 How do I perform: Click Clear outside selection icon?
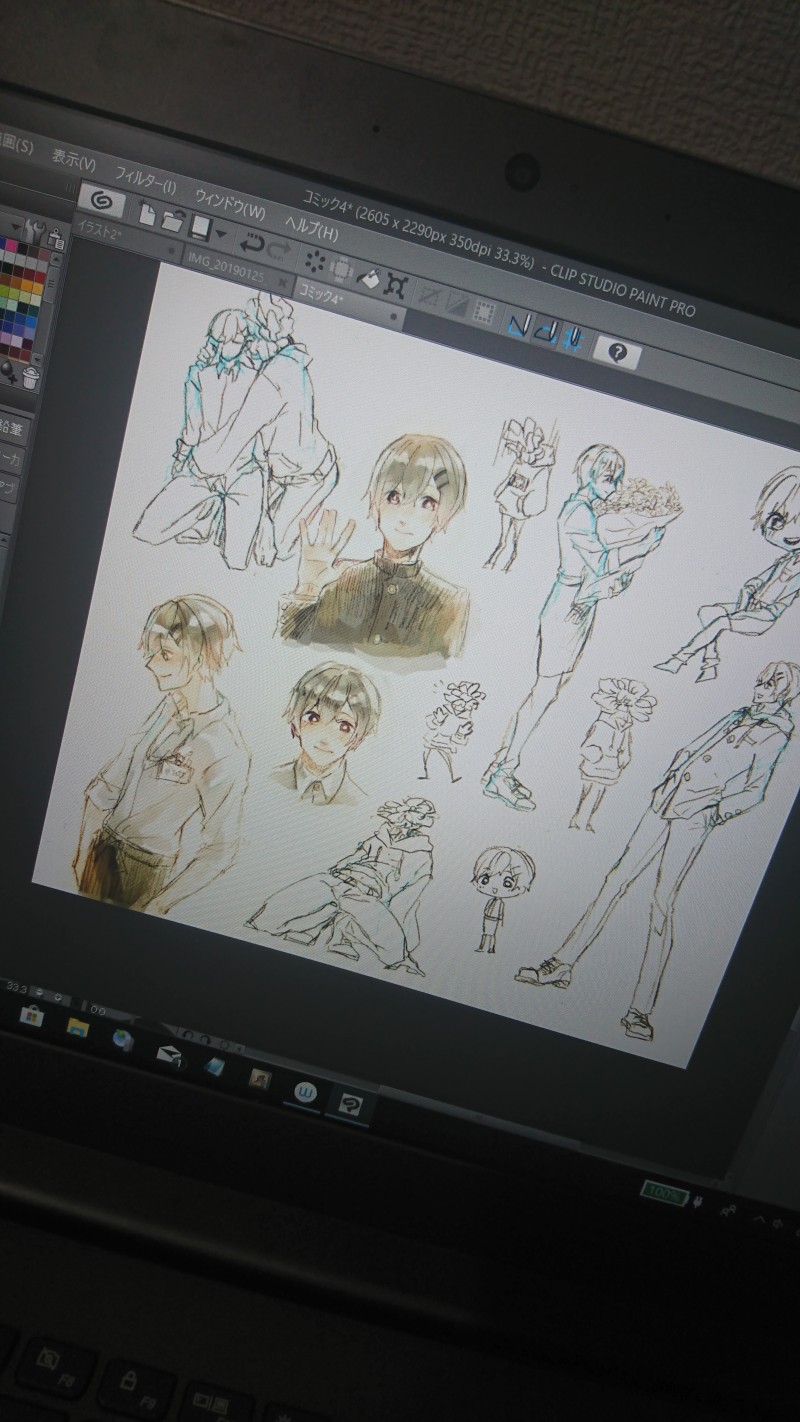tap(341, 270)
